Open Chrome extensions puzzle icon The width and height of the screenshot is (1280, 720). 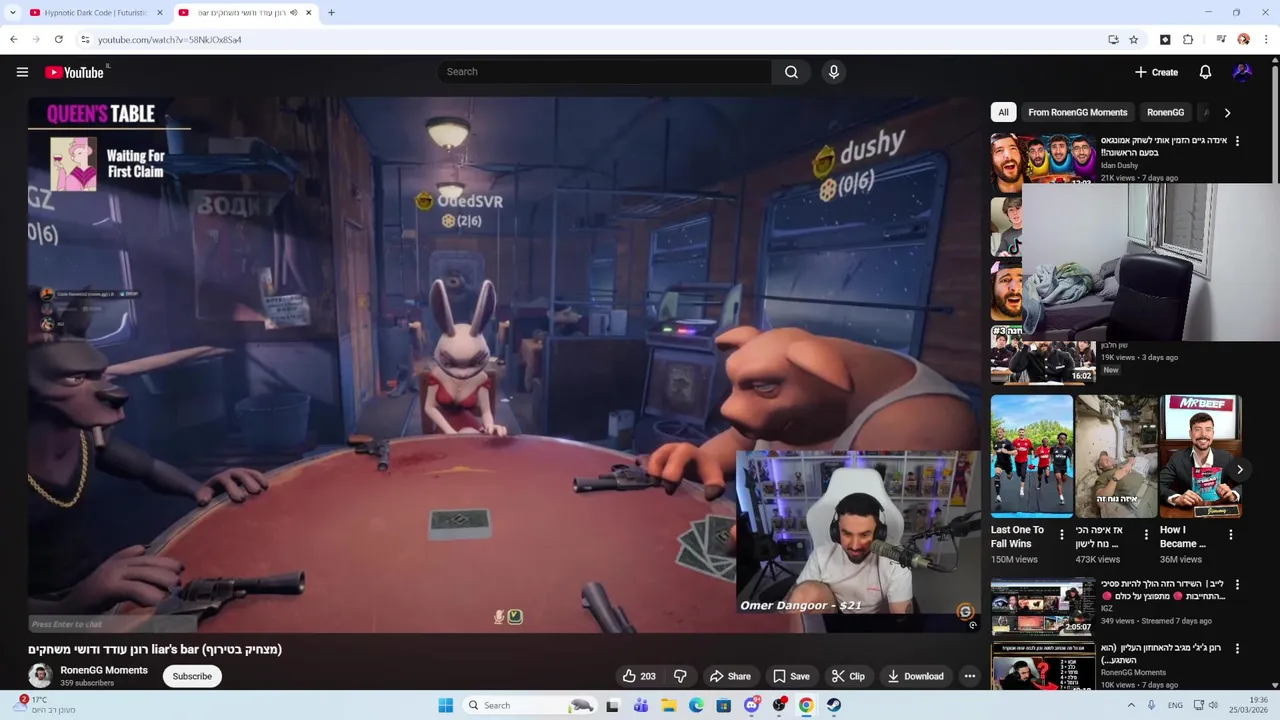click(1188, 40)
